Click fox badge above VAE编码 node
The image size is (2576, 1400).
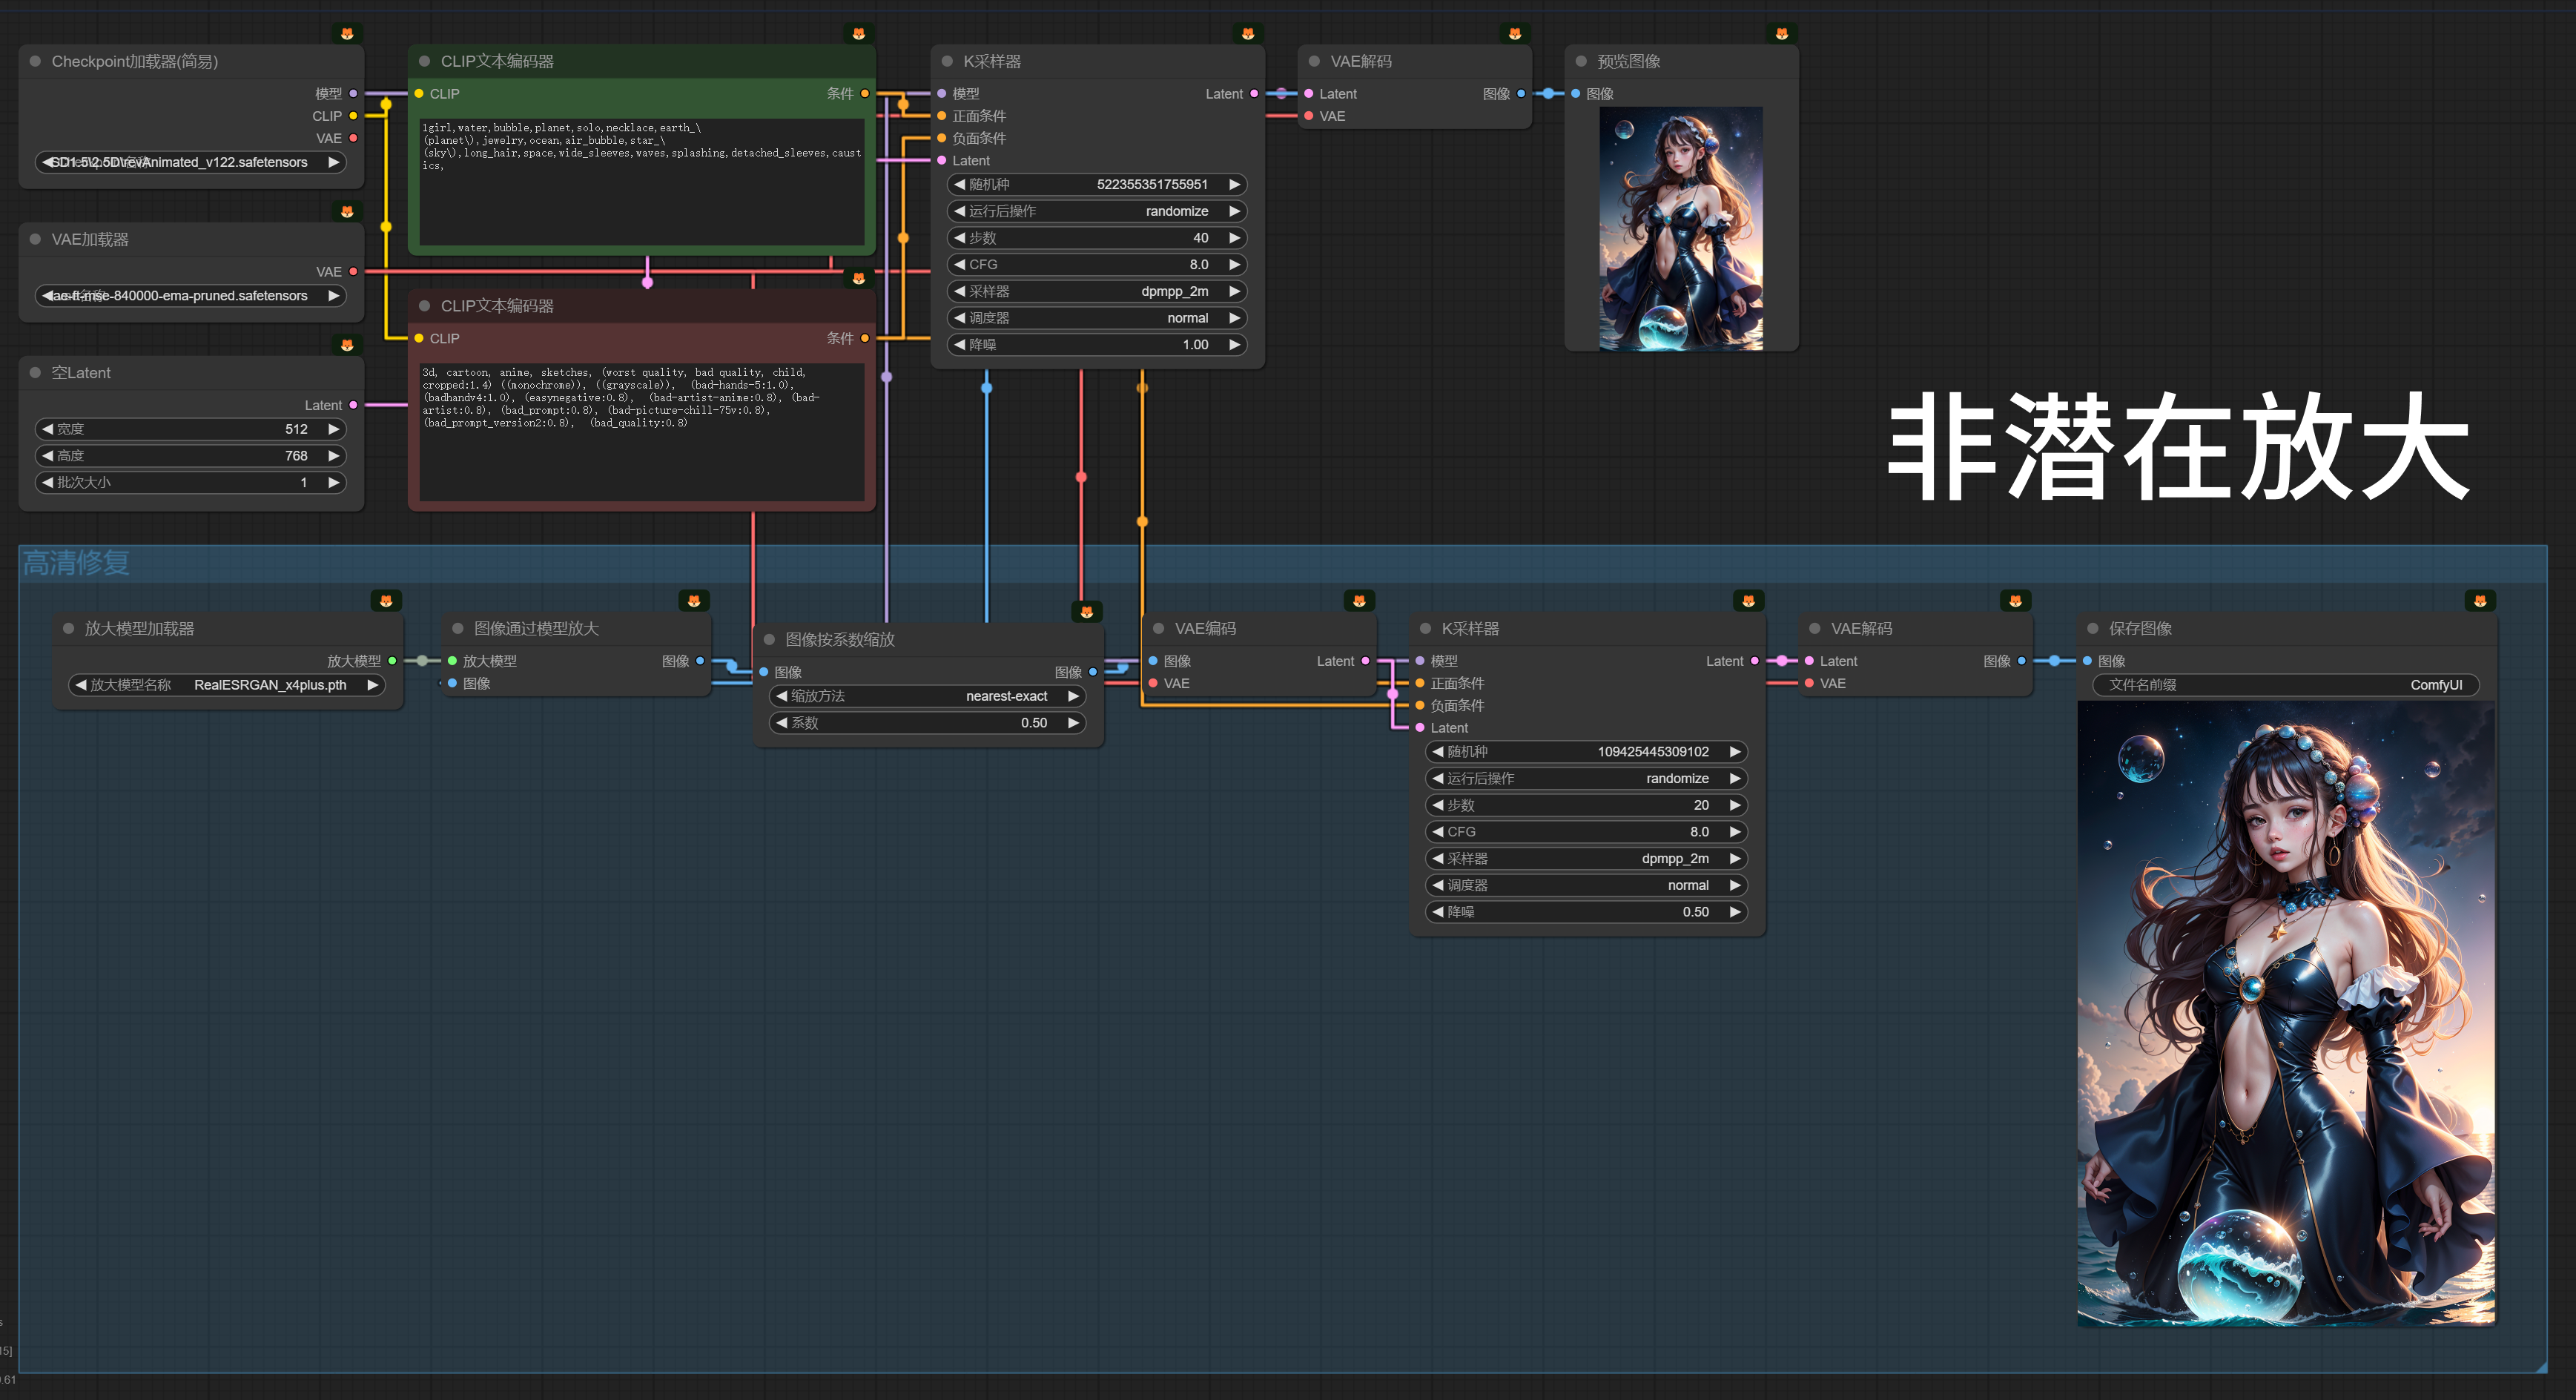click(x=1359, y=600)
